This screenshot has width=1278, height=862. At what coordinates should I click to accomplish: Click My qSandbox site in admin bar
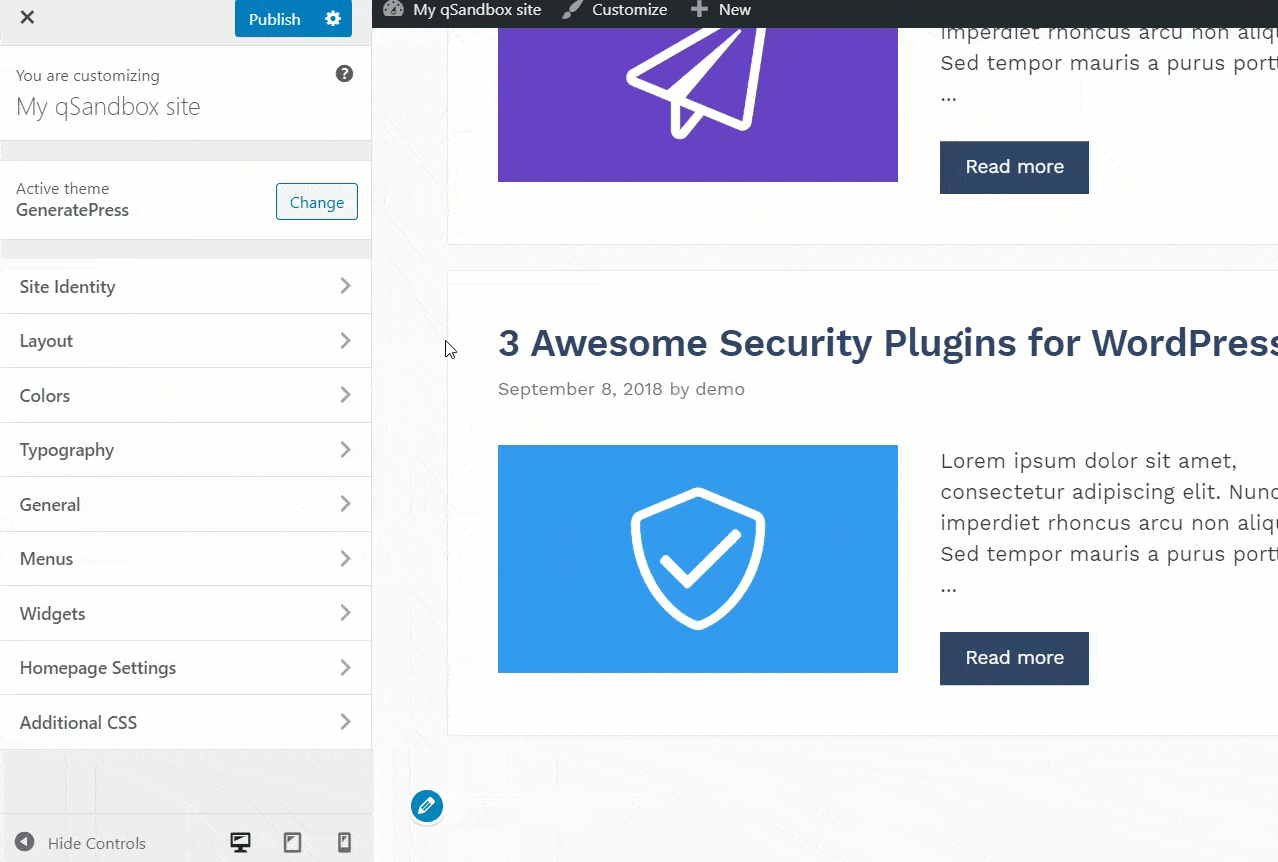[x=477, y=10]
